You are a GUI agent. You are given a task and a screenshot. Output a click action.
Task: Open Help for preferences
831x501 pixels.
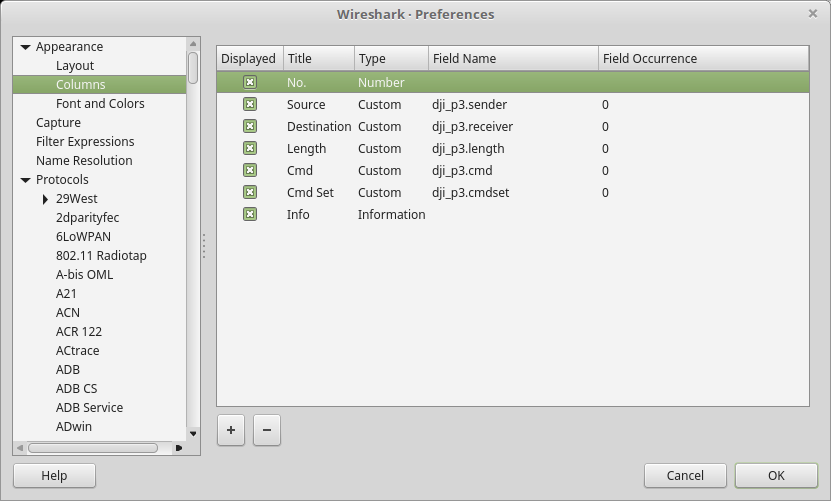point(54,475)
